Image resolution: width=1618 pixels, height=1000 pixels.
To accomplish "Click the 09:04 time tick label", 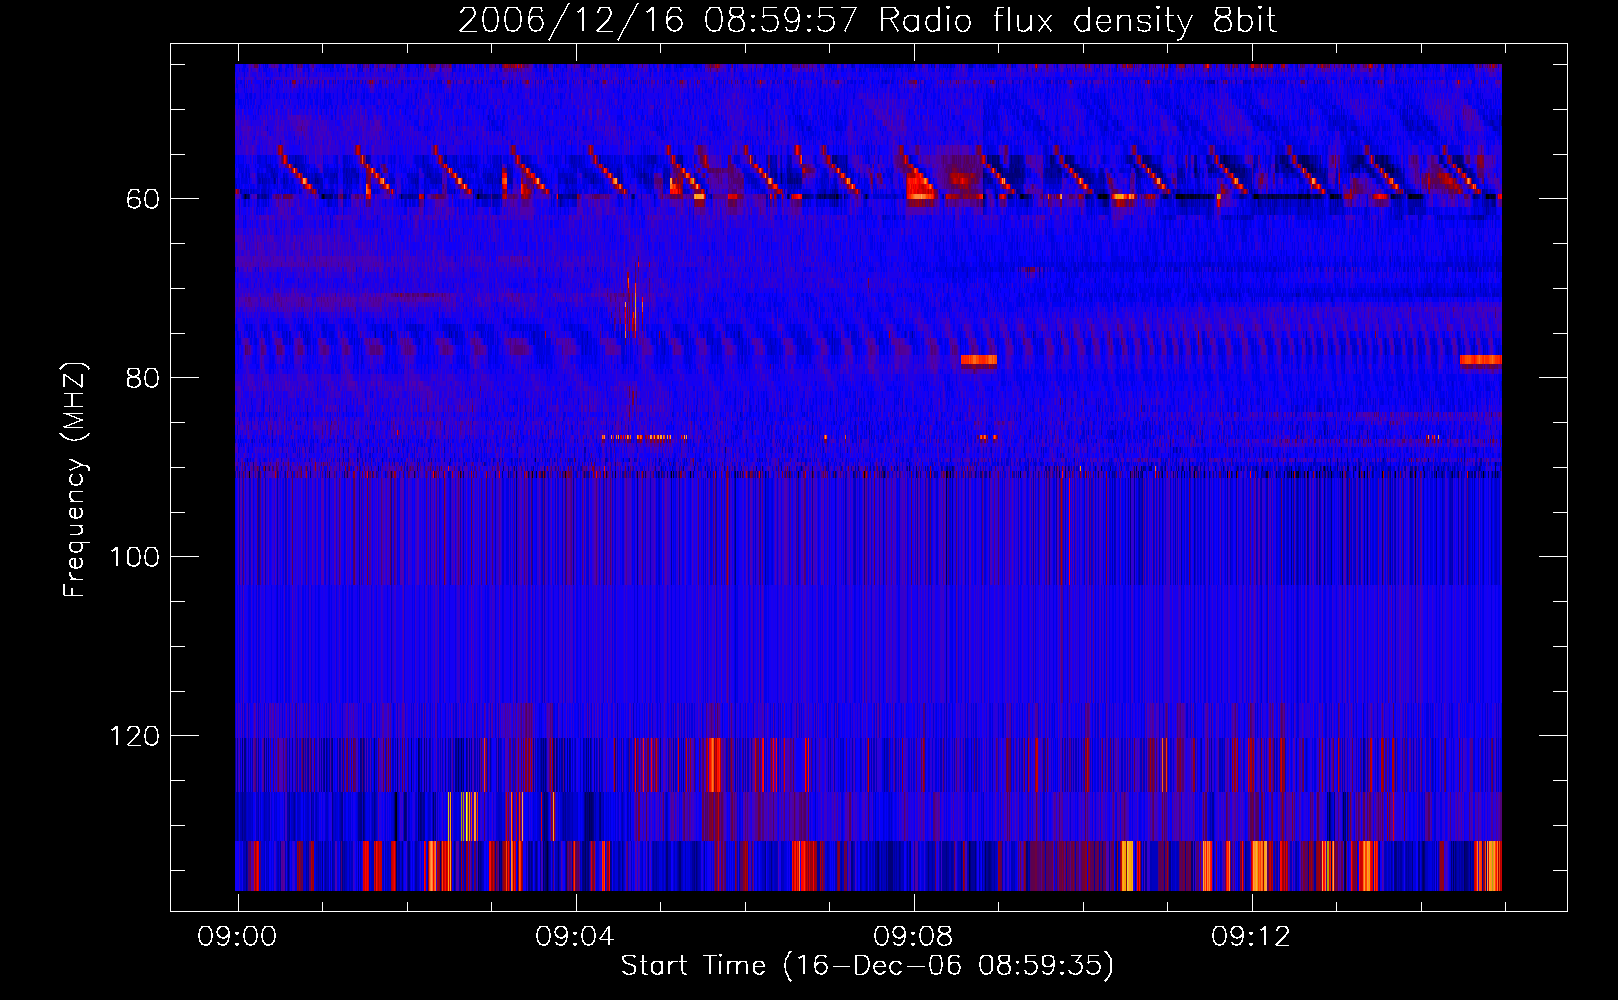I will pyautogui.click(x=575, y=937).
